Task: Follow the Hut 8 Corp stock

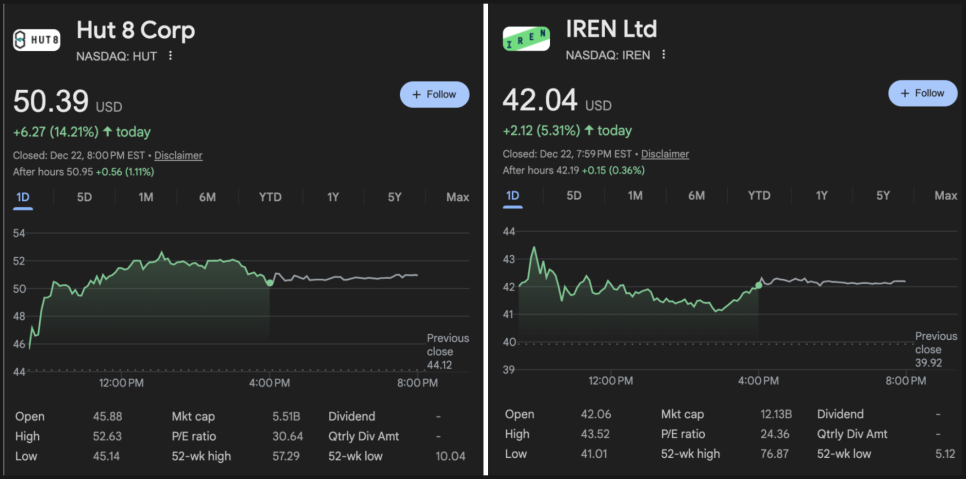Action: (434, 94)
